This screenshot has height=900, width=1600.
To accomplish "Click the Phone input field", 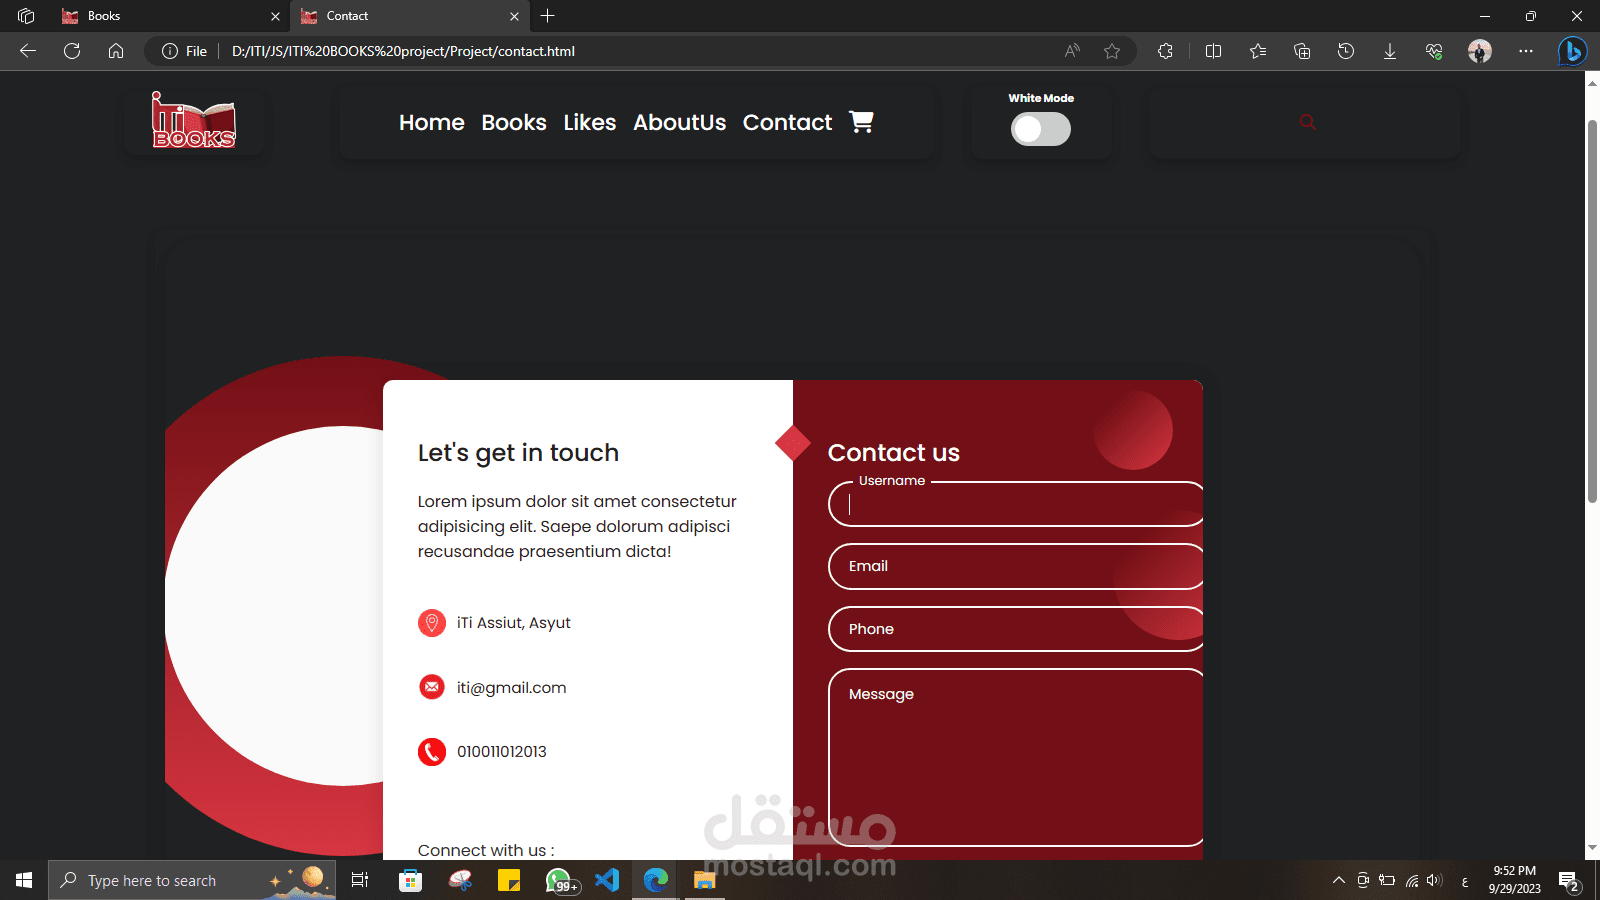I will pyautogui.click(x=1016, y=629).
